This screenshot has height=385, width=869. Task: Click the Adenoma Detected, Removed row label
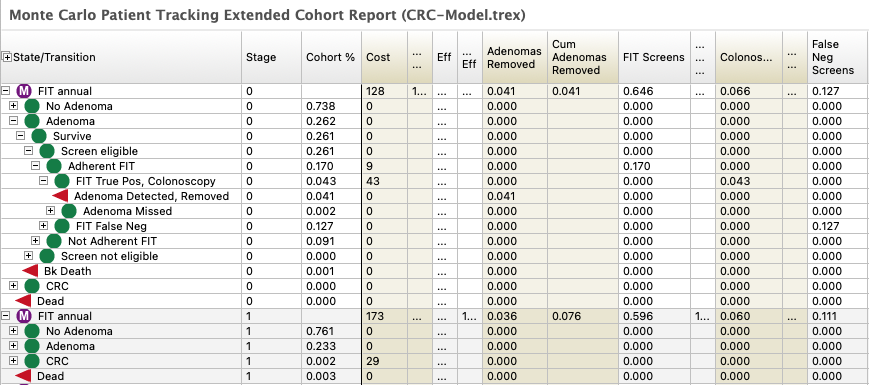(151, 196)
